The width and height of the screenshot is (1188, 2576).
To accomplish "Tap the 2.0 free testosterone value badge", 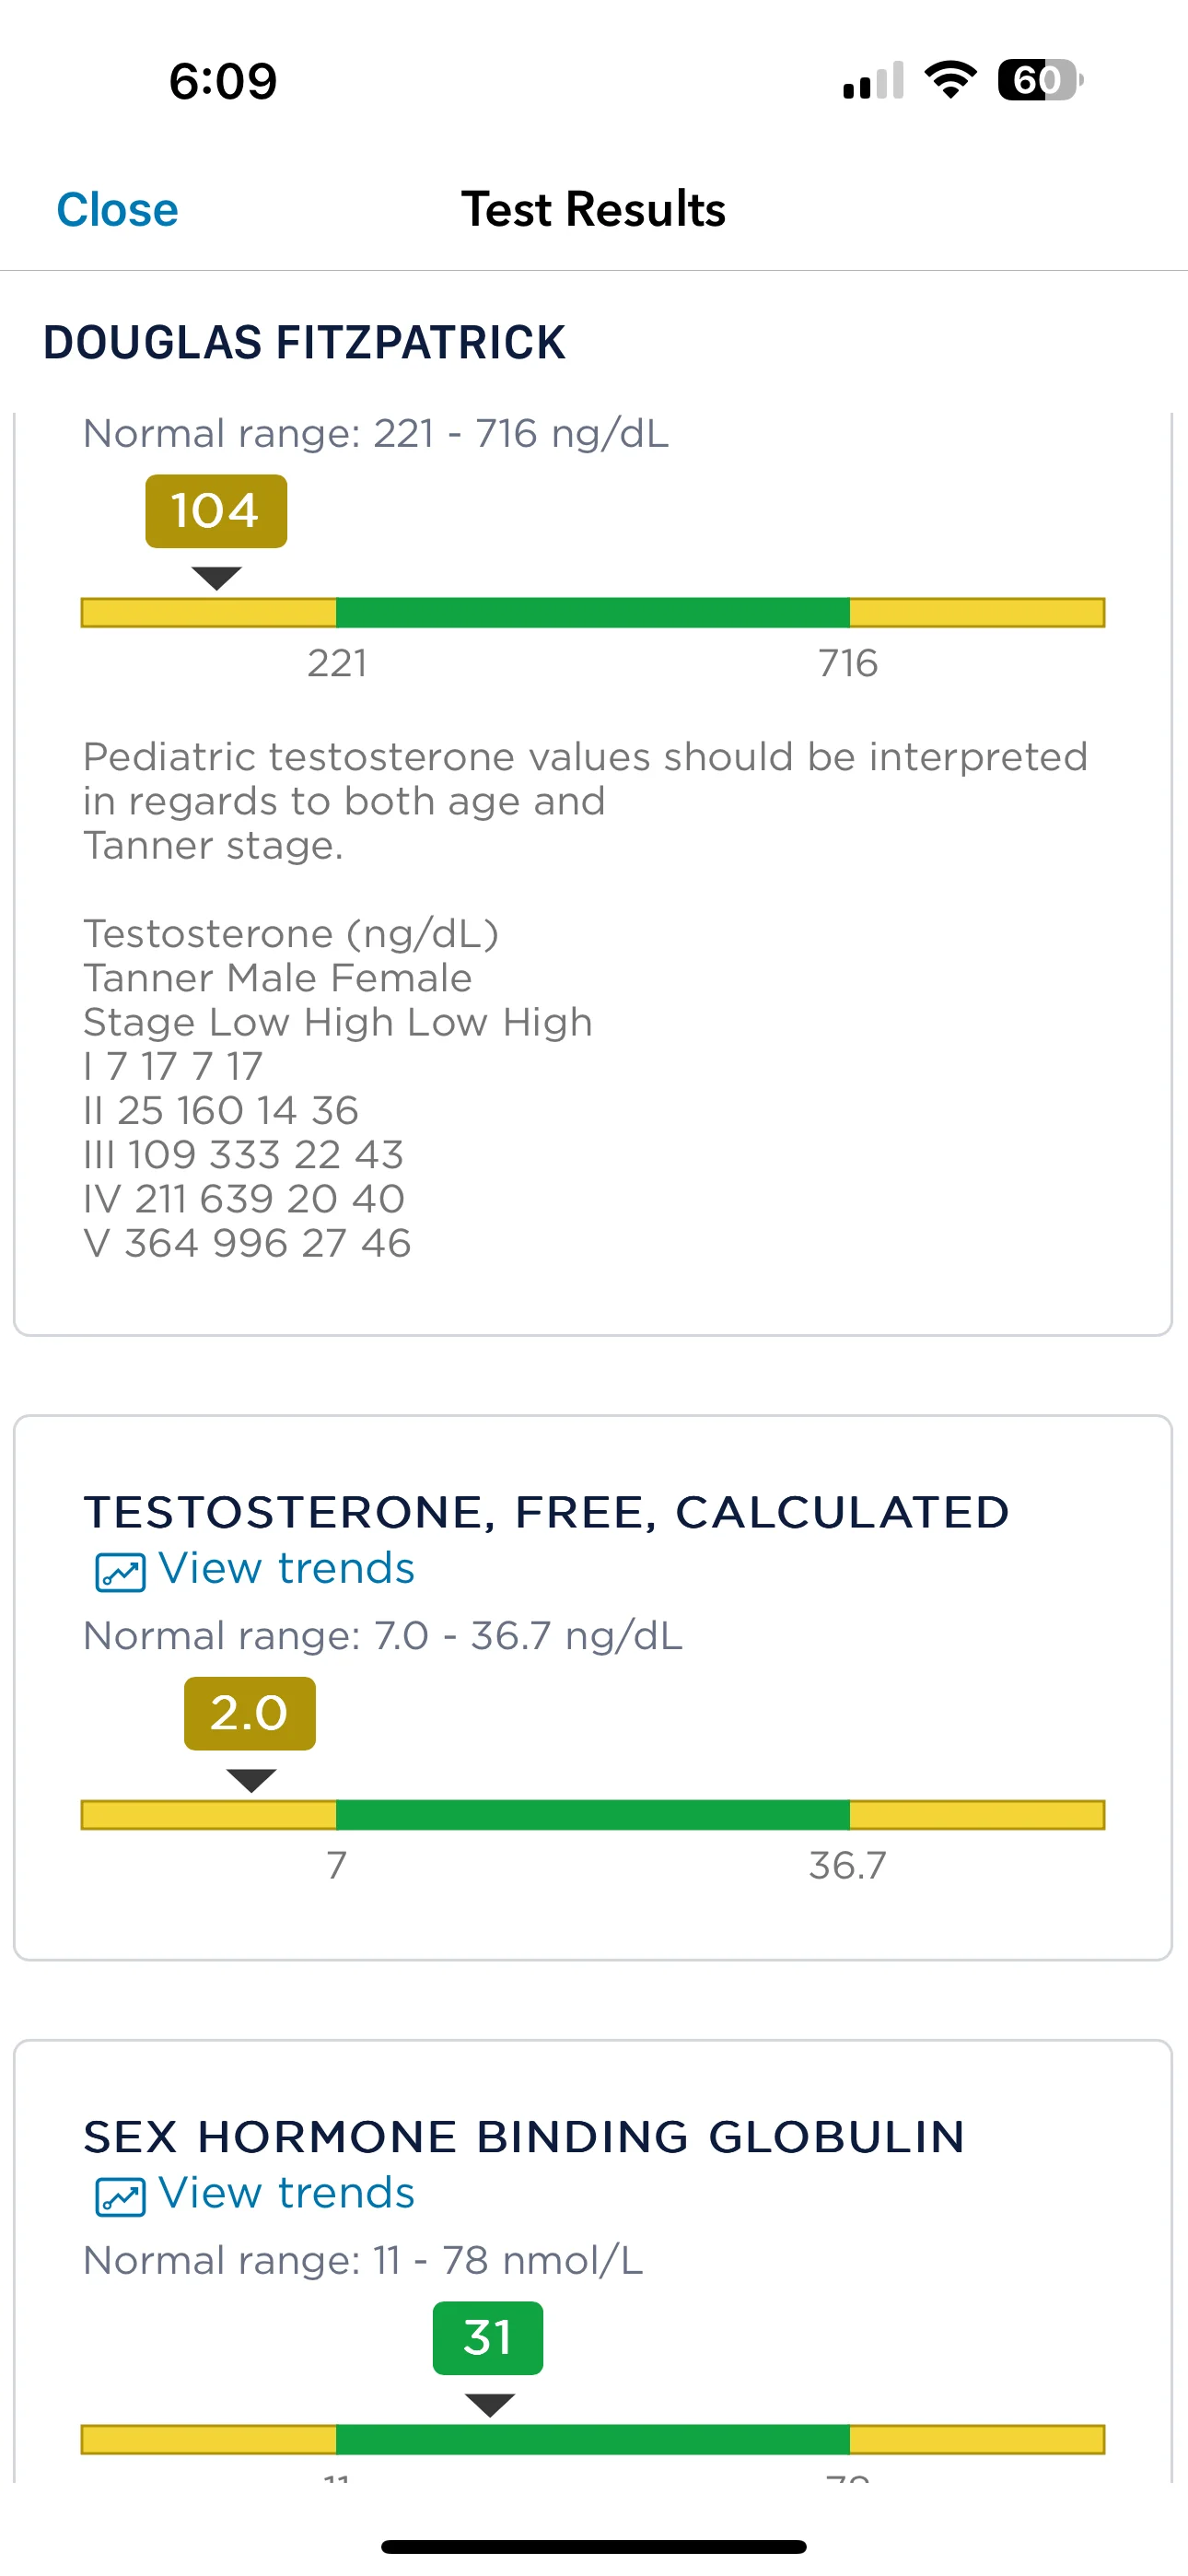I will click(250, 1713).
